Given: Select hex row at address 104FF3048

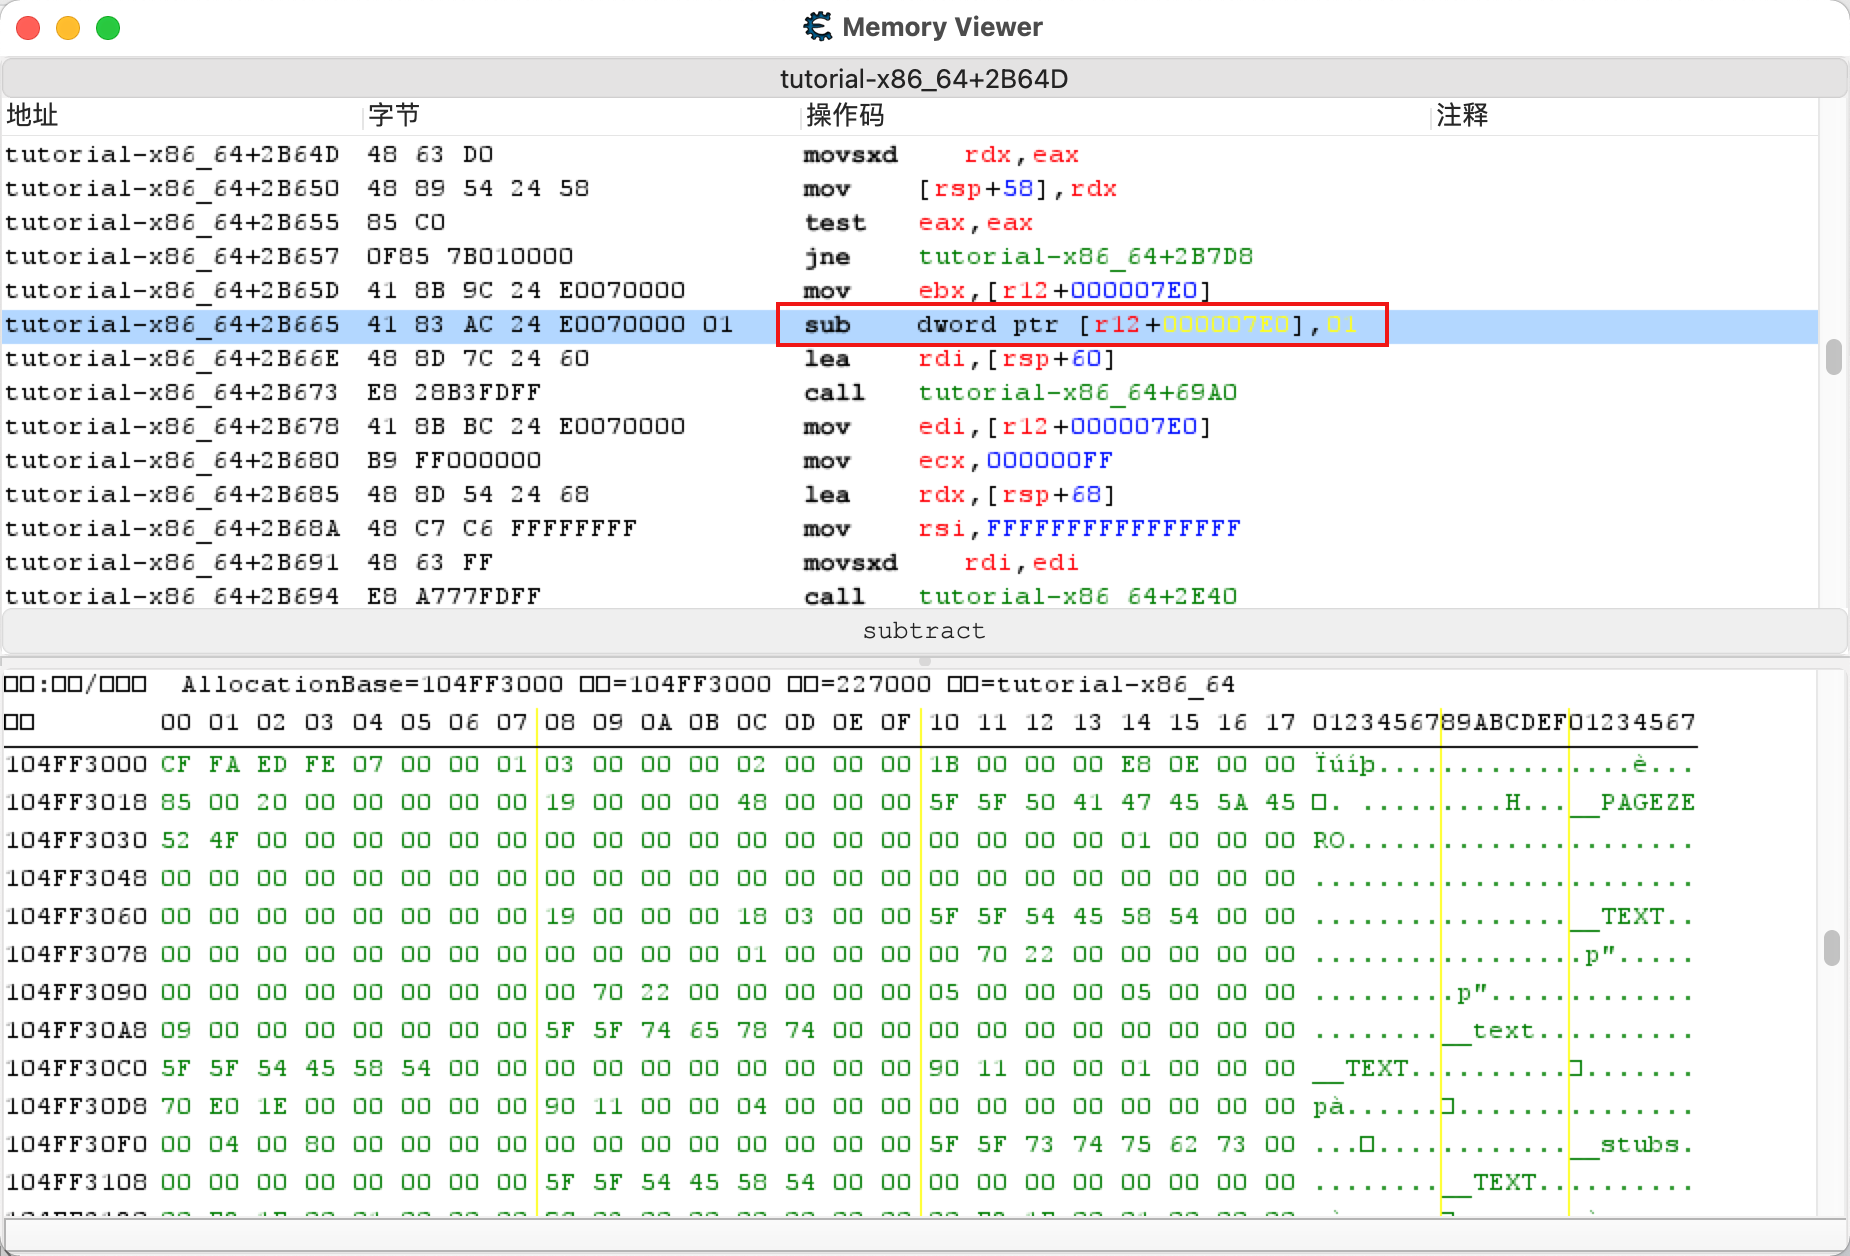Looking at the screenshot, I should (x=850, y=879).
